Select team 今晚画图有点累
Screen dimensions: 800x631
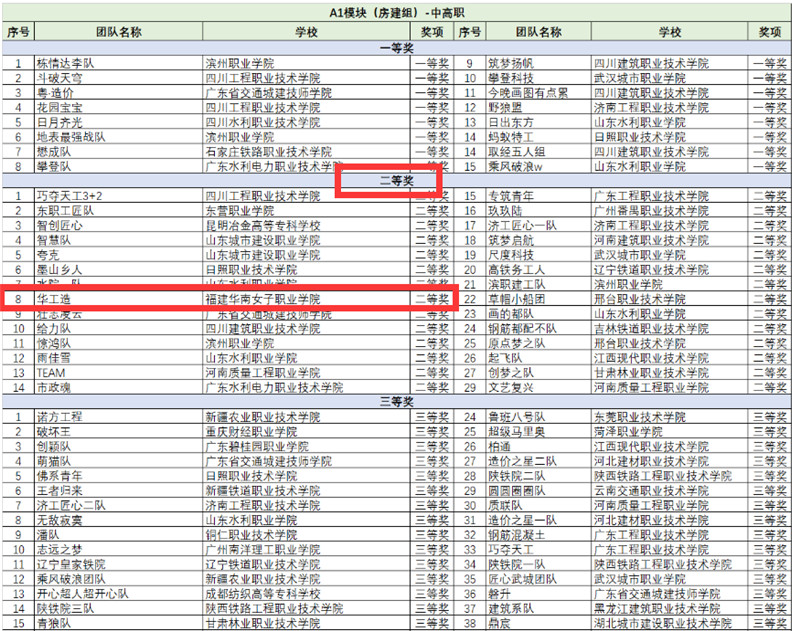527,93
